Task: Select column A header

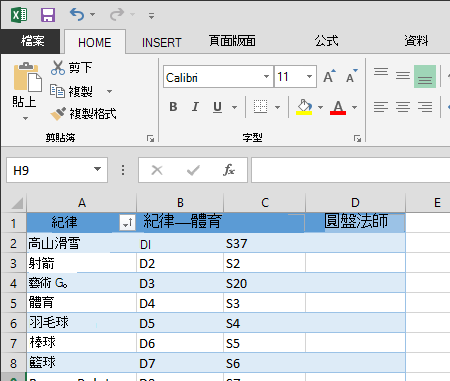Action: (82, 203)
